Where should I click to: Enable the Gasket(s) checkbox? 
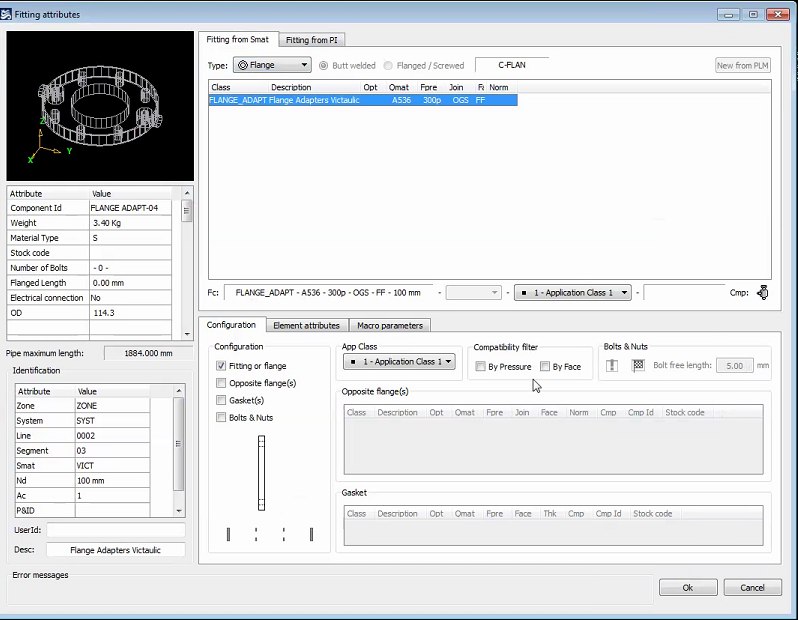point(221,400)
